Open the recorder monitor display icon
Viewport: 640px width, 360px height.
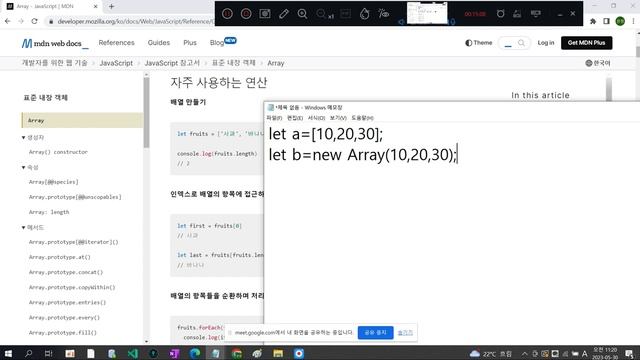pyautogui.click(x=536, y=13)
